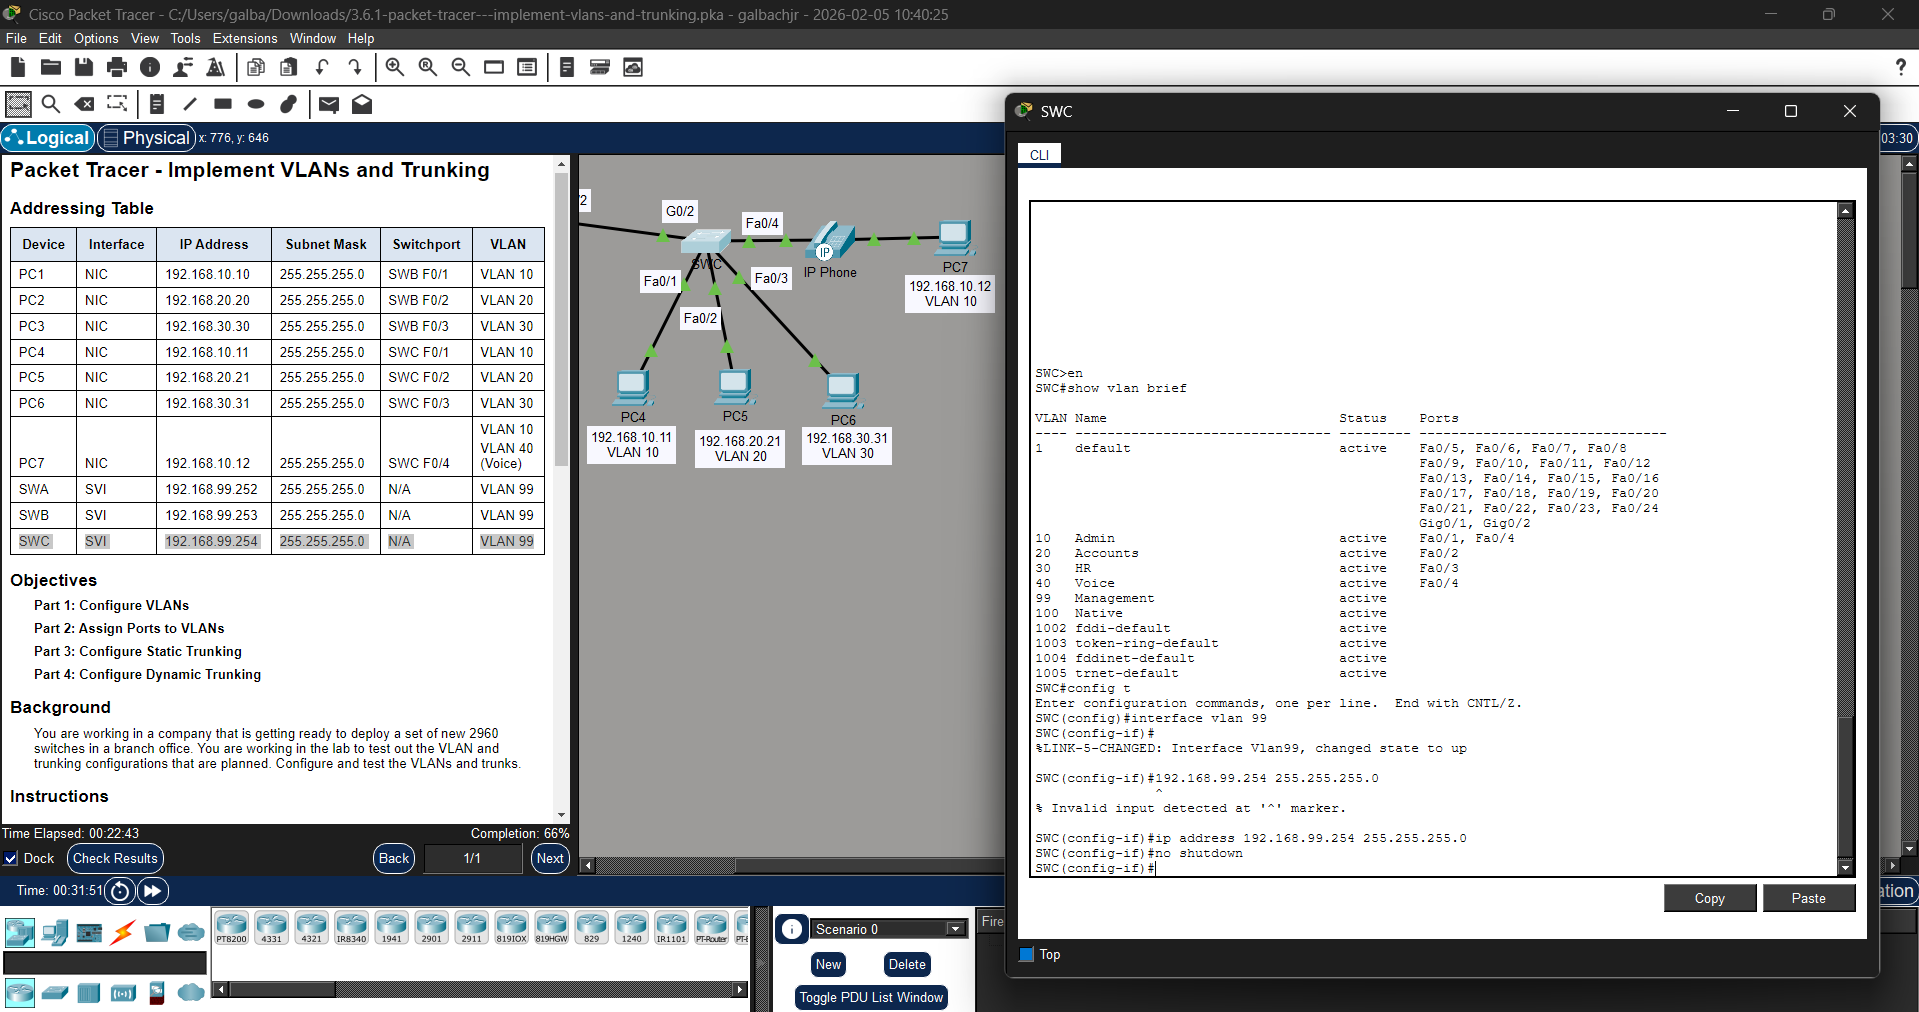
Task: Select the Add Complex PDU open envelope
Action: pyautogui.click(x=362, y=103)
